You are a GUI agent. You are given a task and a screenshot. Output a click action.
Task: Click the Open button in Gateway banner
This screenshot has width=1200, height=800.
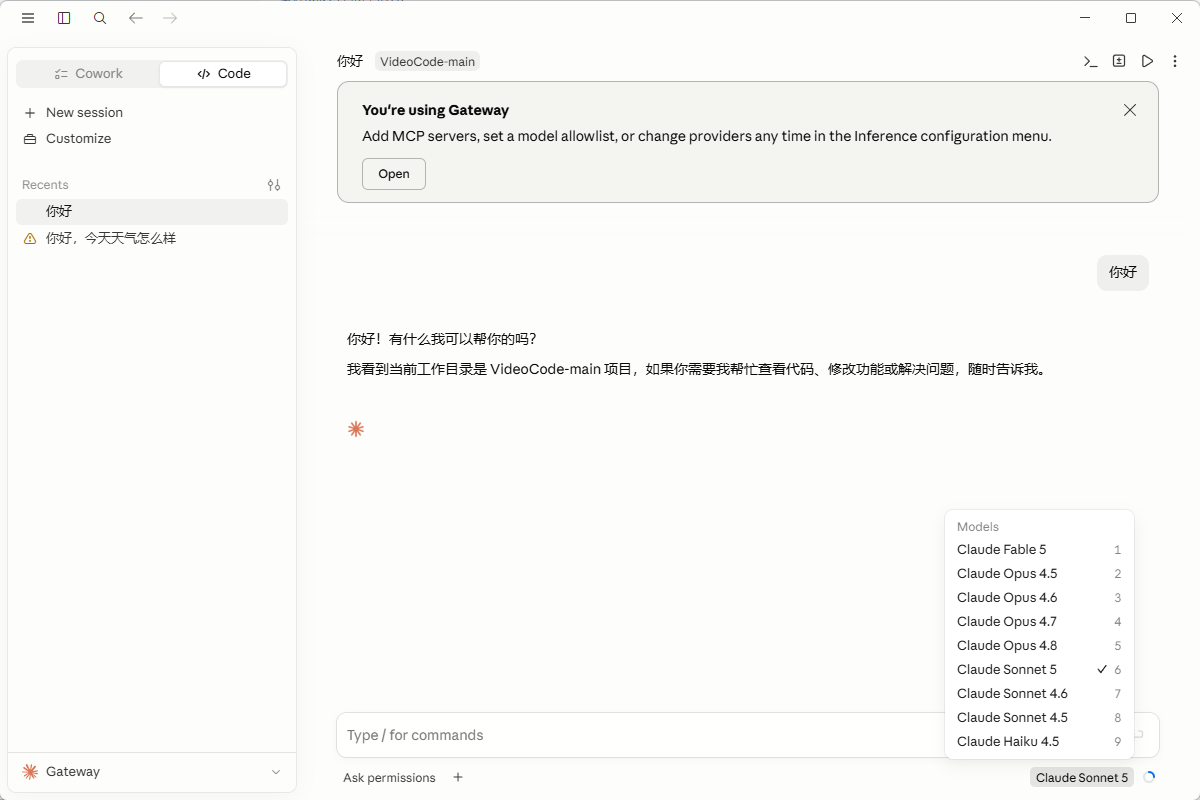tap(394, 174)
